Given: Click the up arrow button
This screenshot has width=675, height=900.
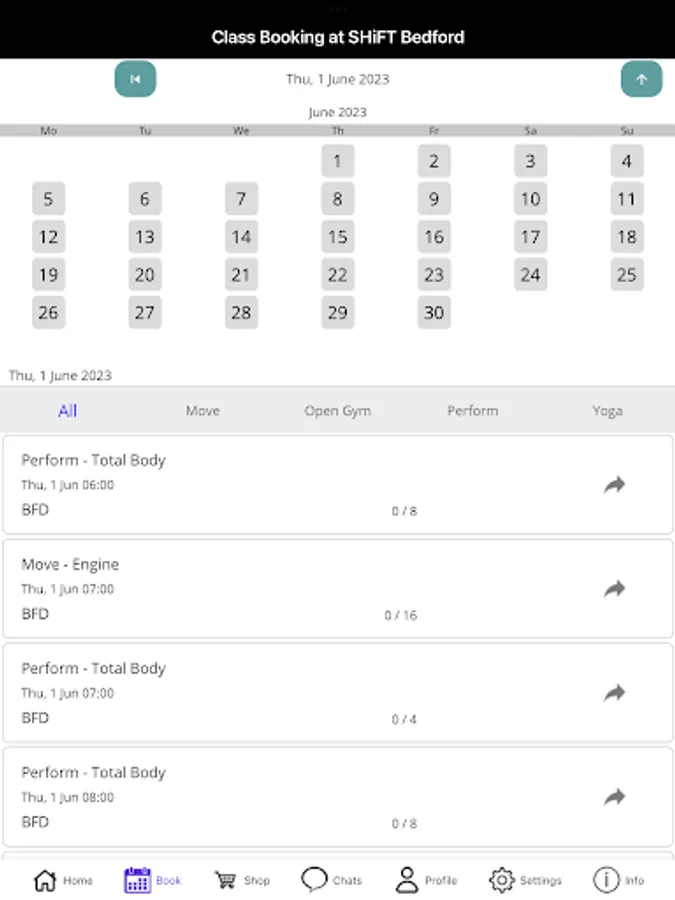Looking at the screenshot, I should click(x=641, y=79).
